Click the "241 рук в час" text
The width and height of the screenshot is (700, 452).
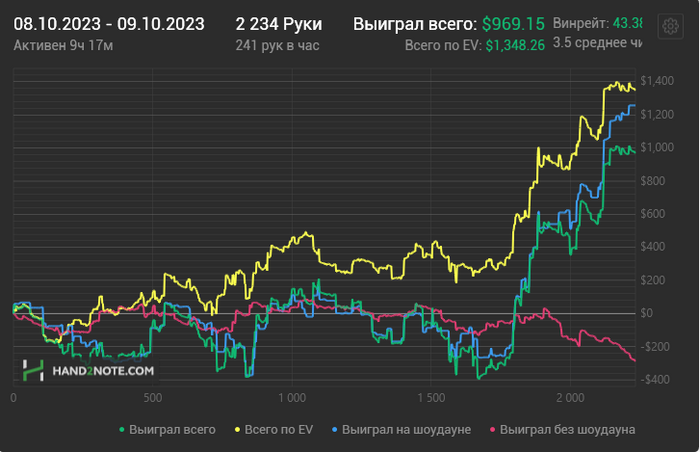pyautogui.click(x=277, y=45)
